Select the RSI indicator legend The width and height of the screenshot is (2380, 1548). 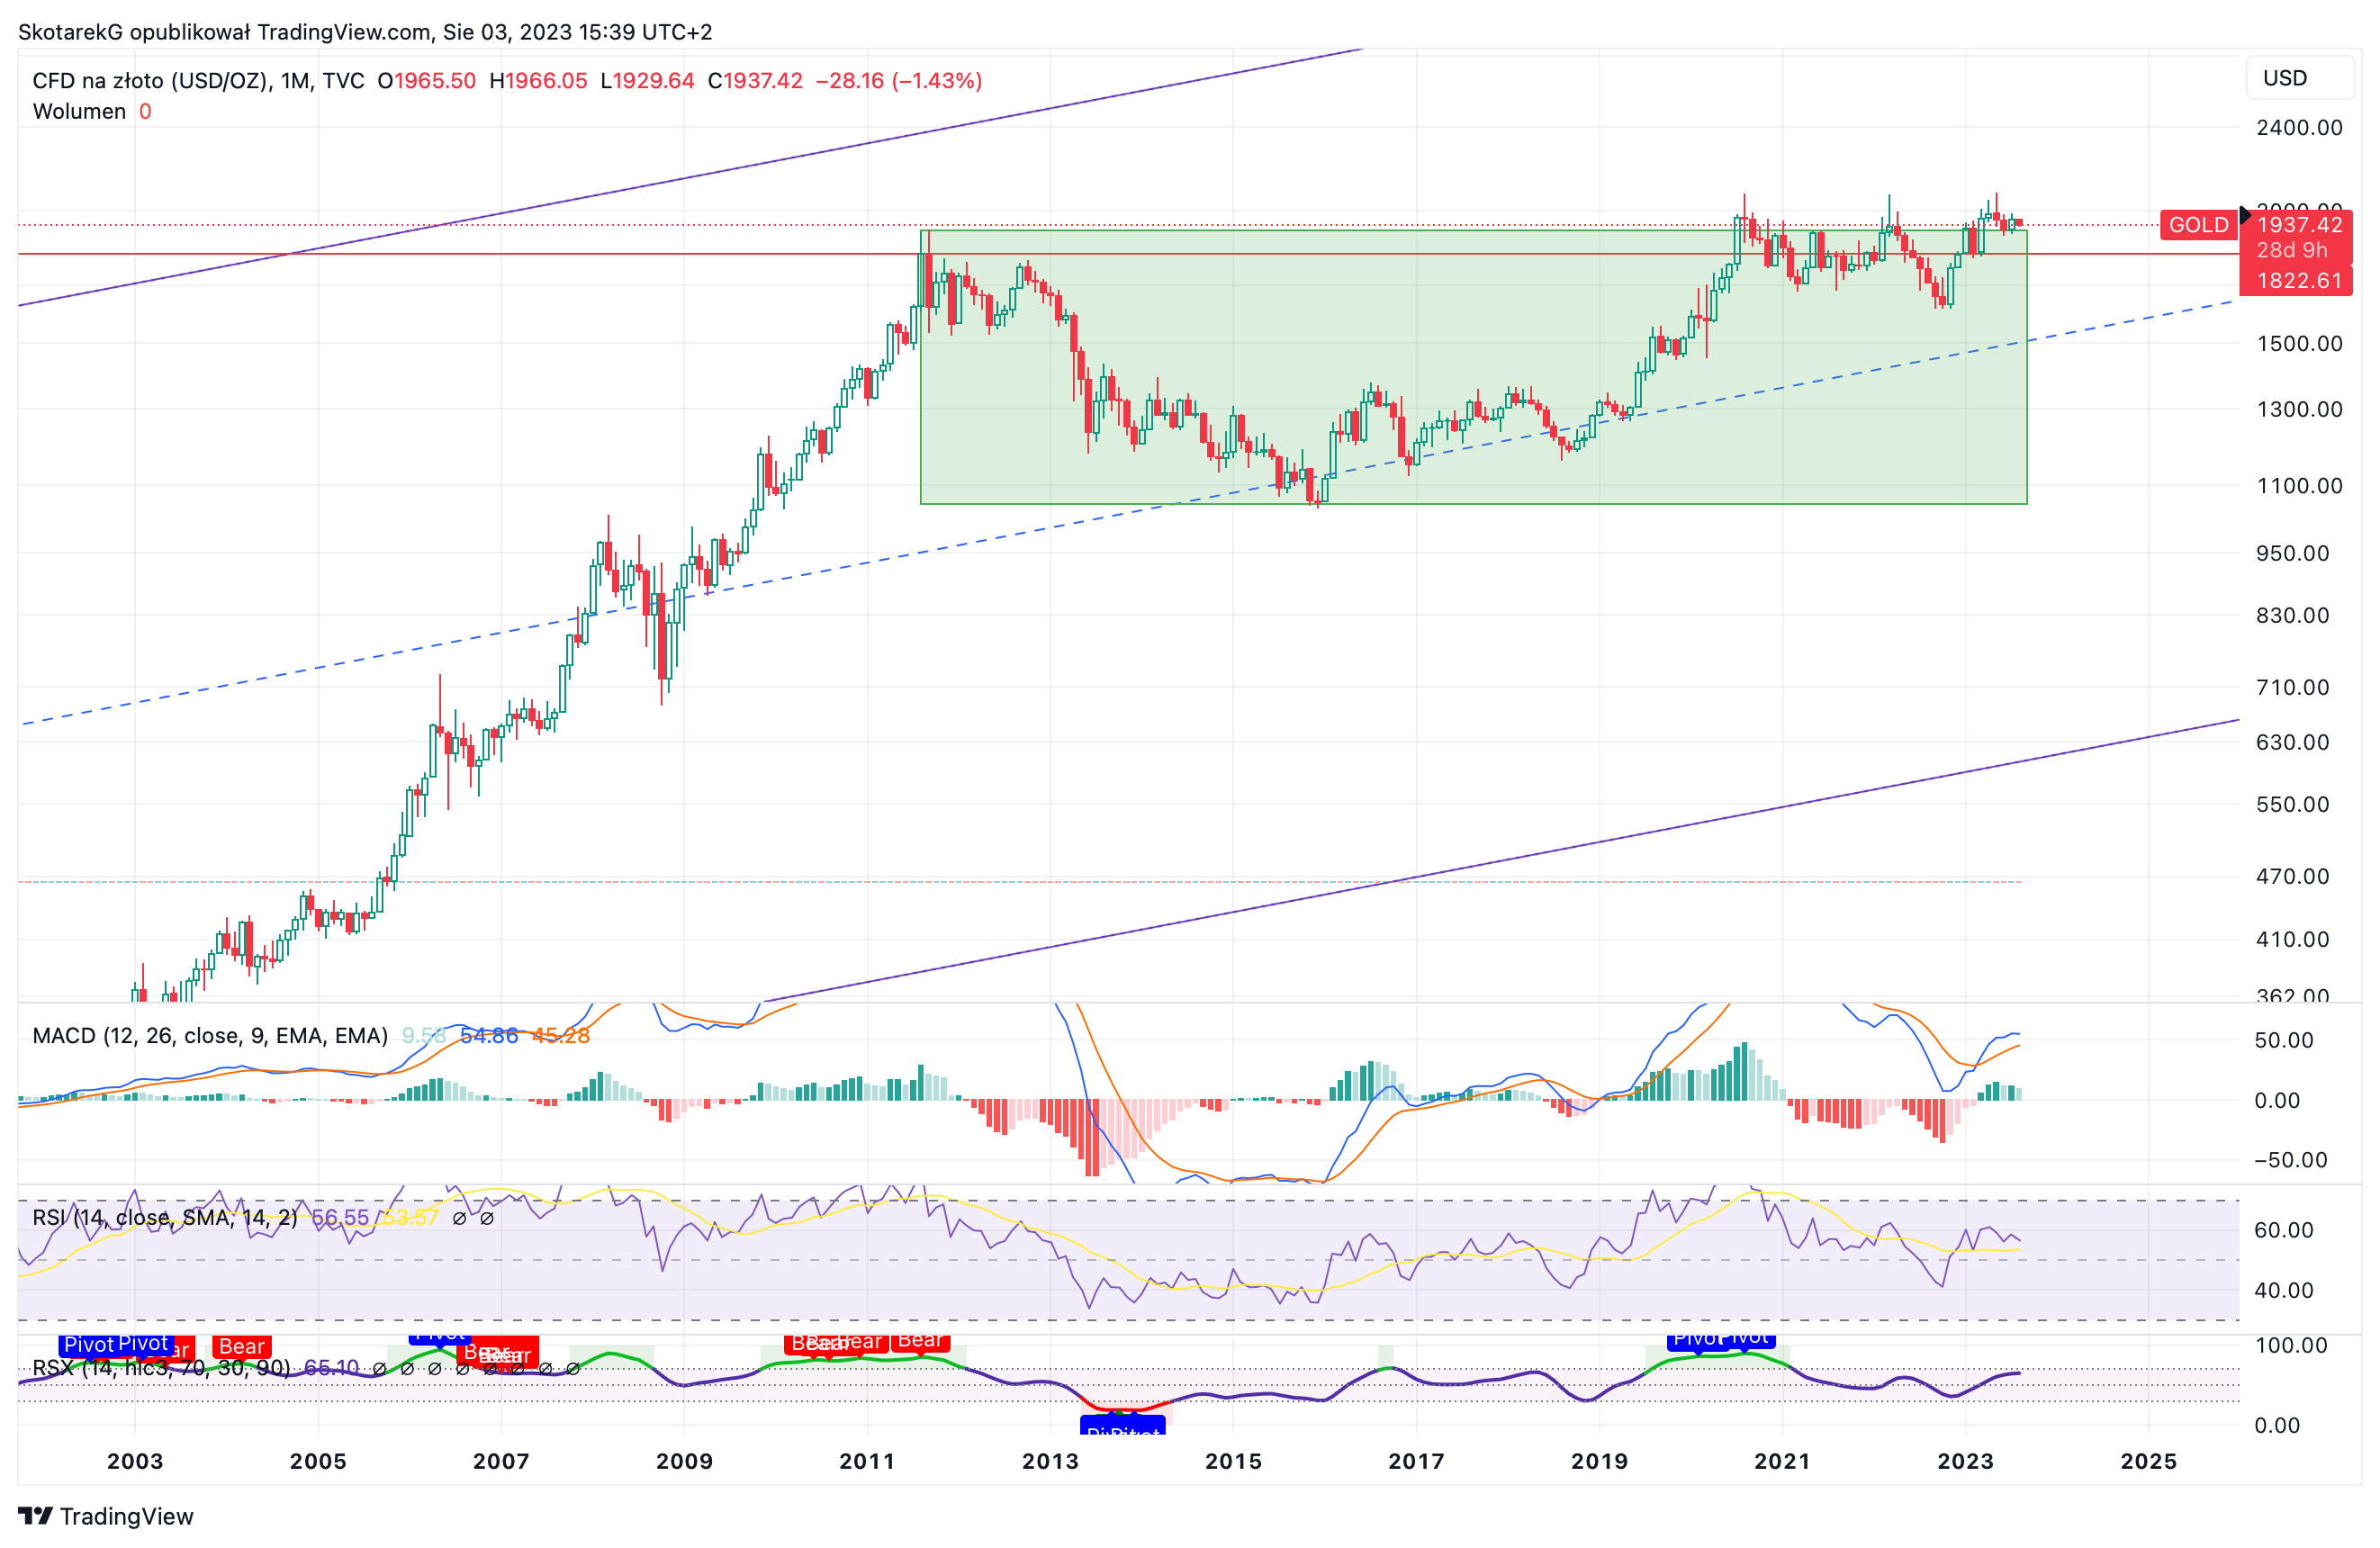coord(165,1217)
